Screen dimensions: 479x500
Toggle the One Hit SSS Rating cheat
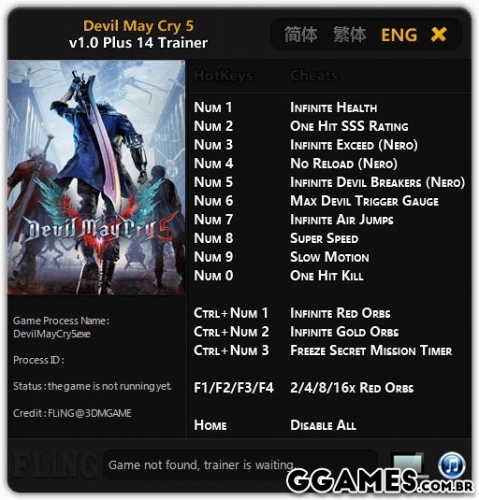click(349, 126)
